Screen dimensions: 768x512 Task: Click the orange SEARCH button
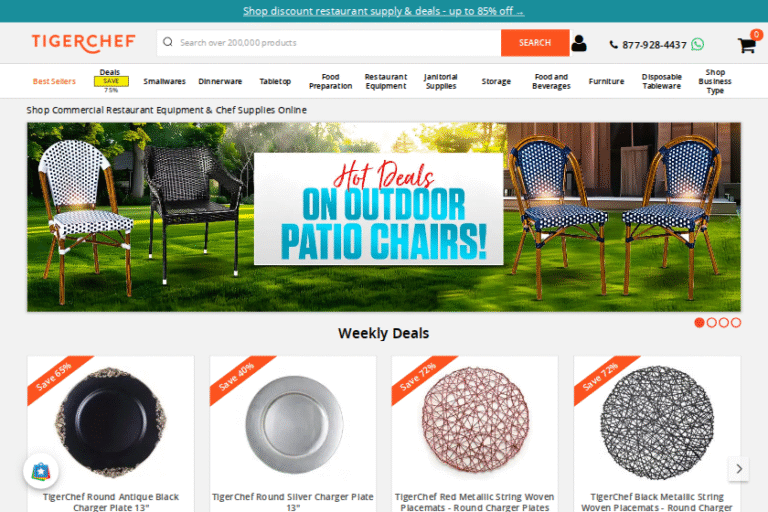coord(535,43)
